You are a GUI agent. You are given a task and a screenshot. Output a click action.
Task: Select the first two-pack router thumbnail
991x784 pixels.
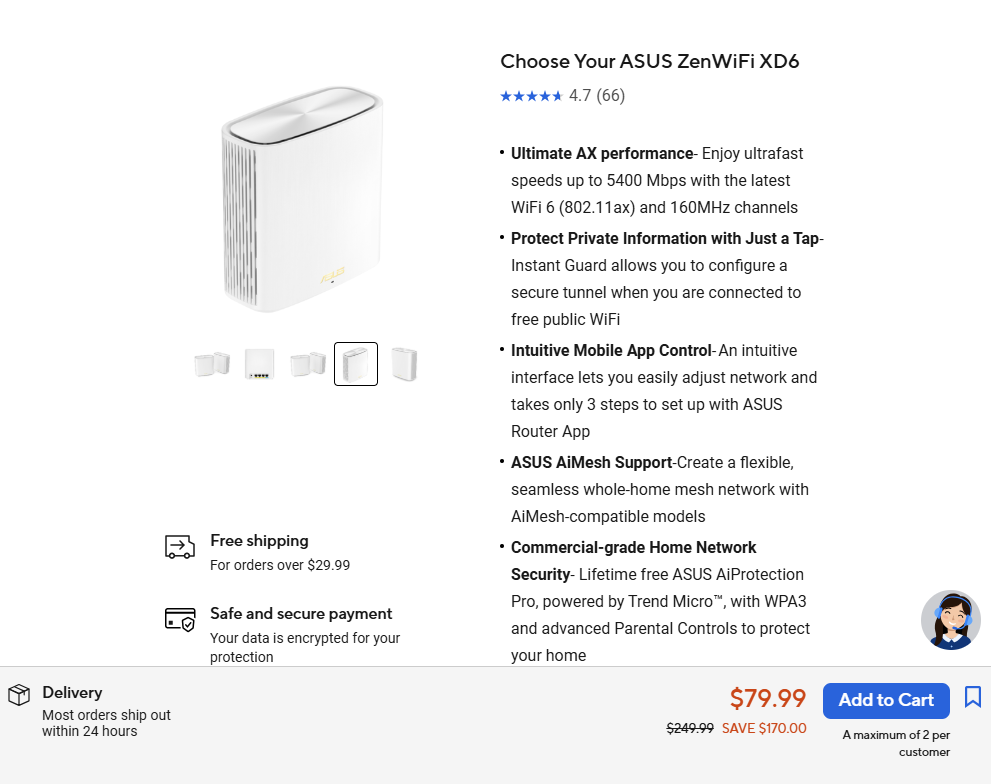(212, 364)
